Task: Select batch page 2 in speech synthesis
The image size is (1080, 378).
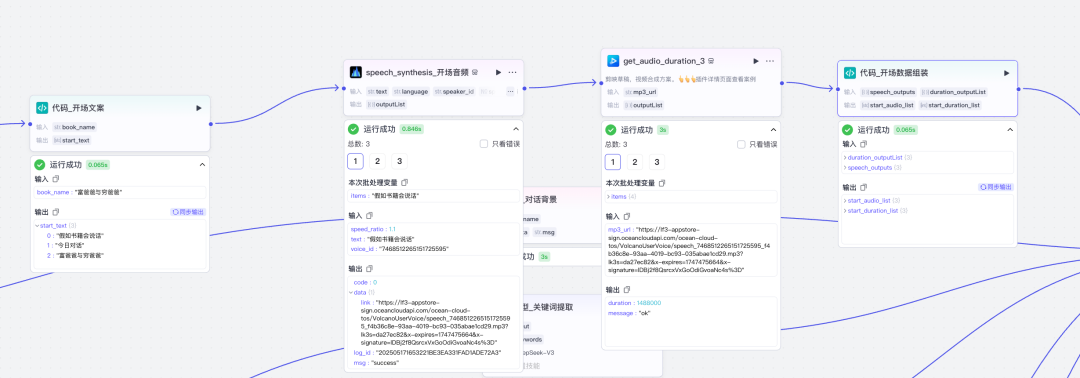Action: click(377, 162)
